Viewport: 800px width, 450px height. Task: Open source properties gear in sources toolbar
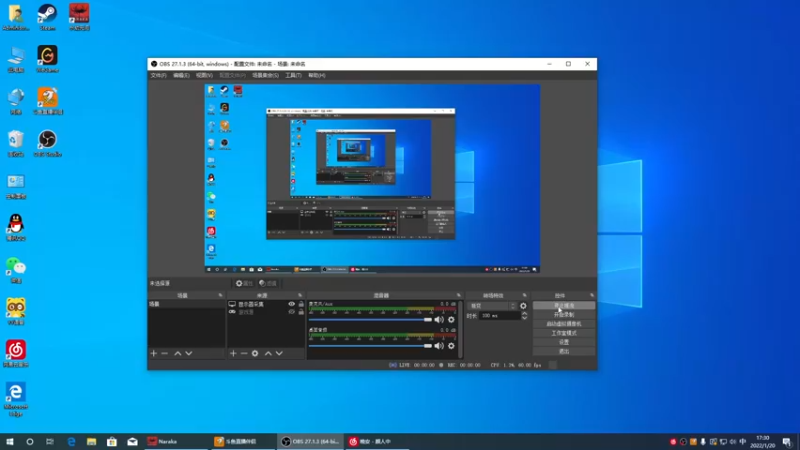pyautogui.click(x=255, y=353)
